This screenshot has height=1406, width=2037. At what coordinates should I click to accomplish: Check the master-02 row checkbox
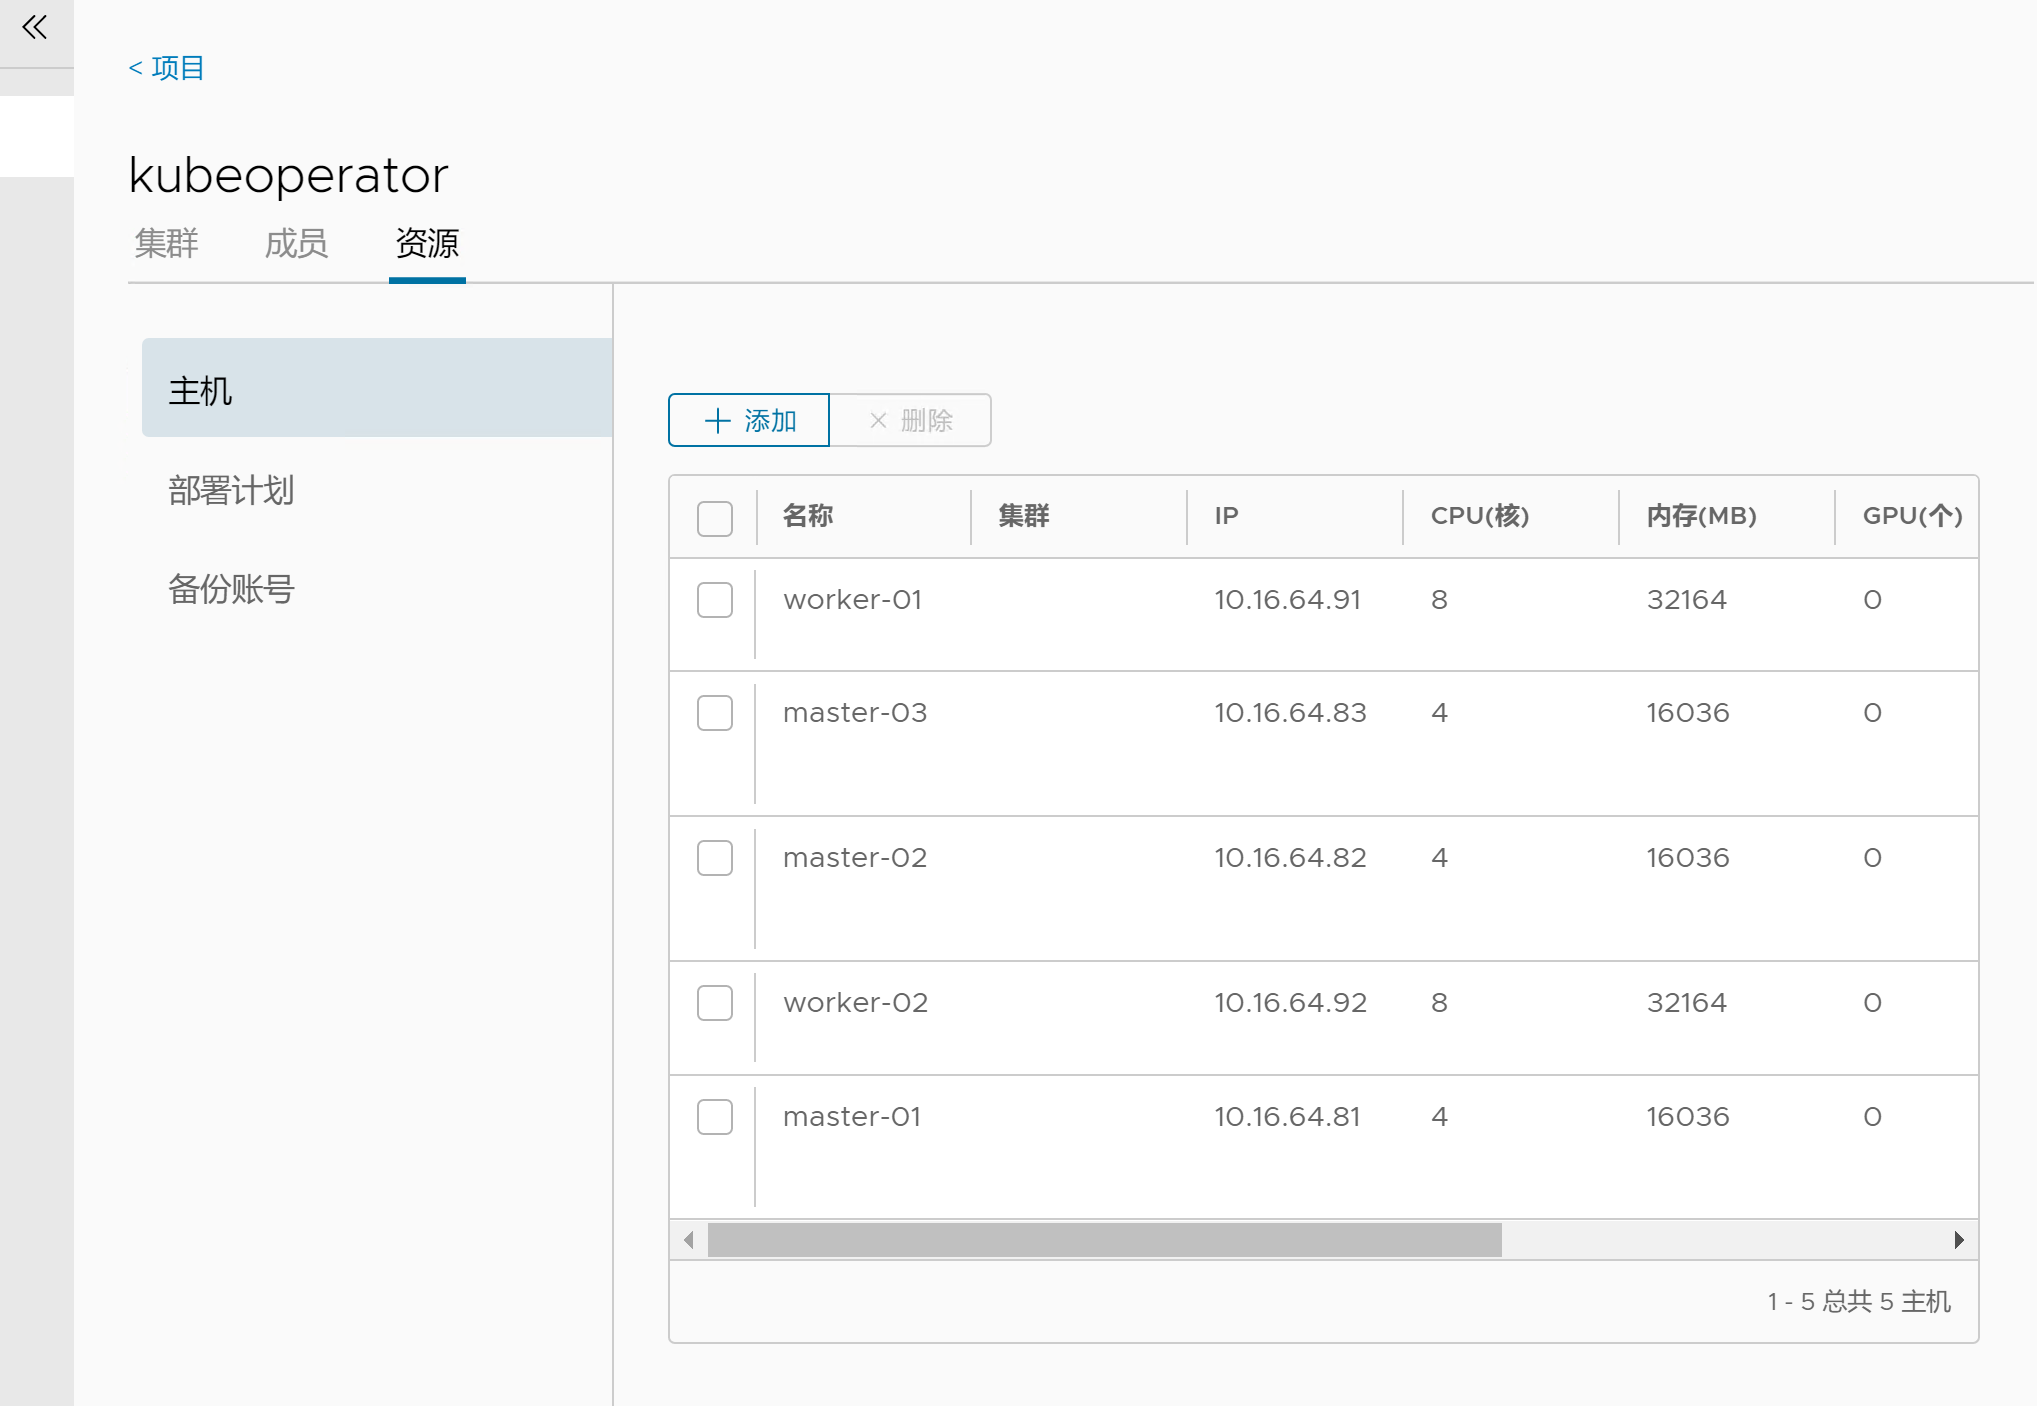pyautogui.click(x=715, y=858)
